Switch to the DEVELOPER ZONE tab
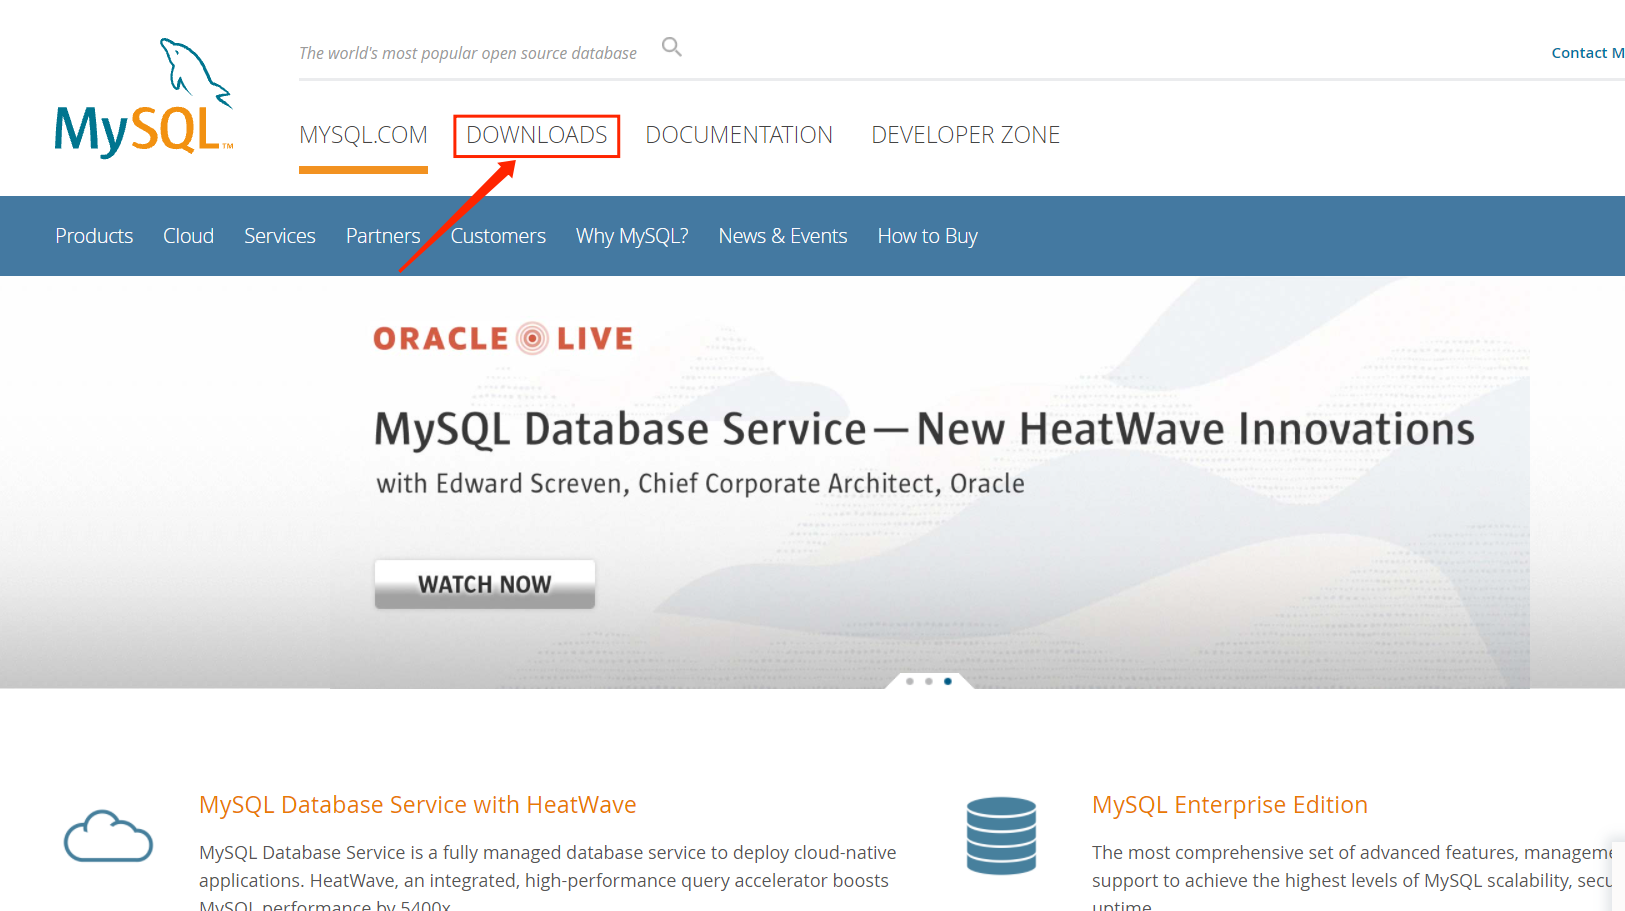This screenshot has height=911, width=1625. point(966,135)
